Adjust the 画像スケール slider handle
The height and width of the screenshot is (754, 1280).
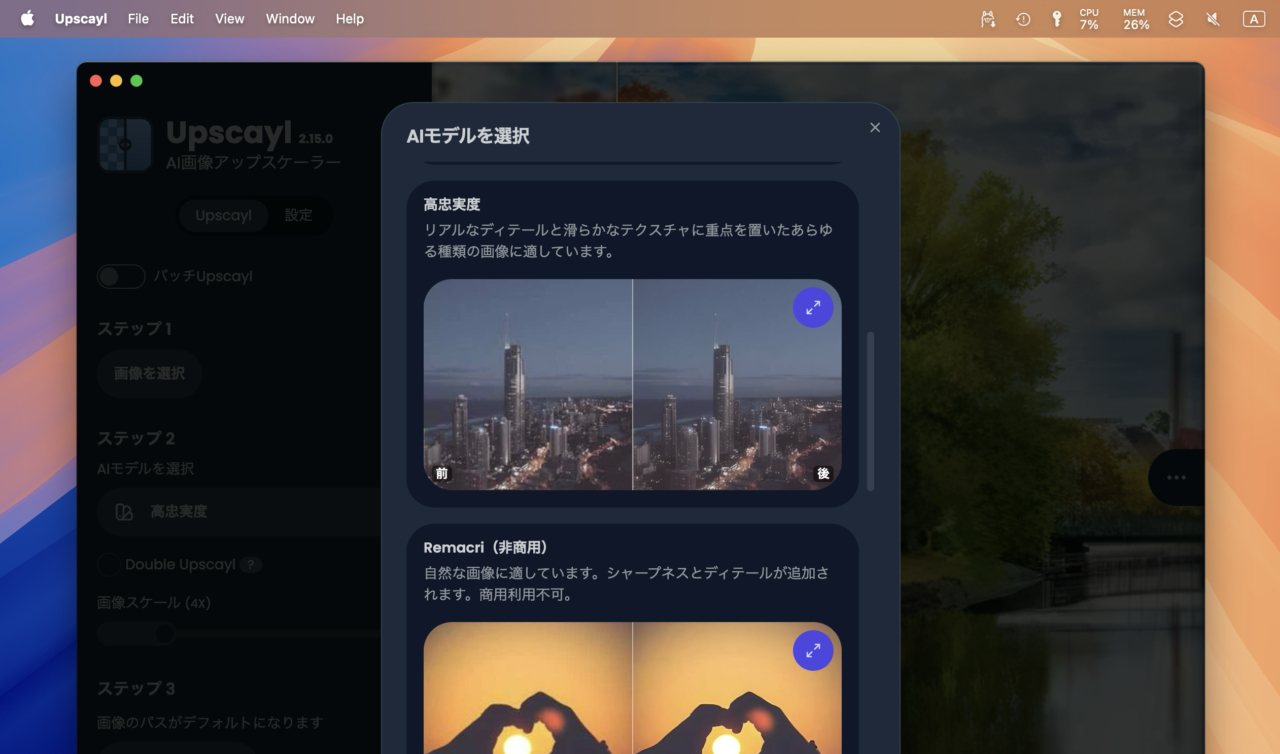[164, 633]
